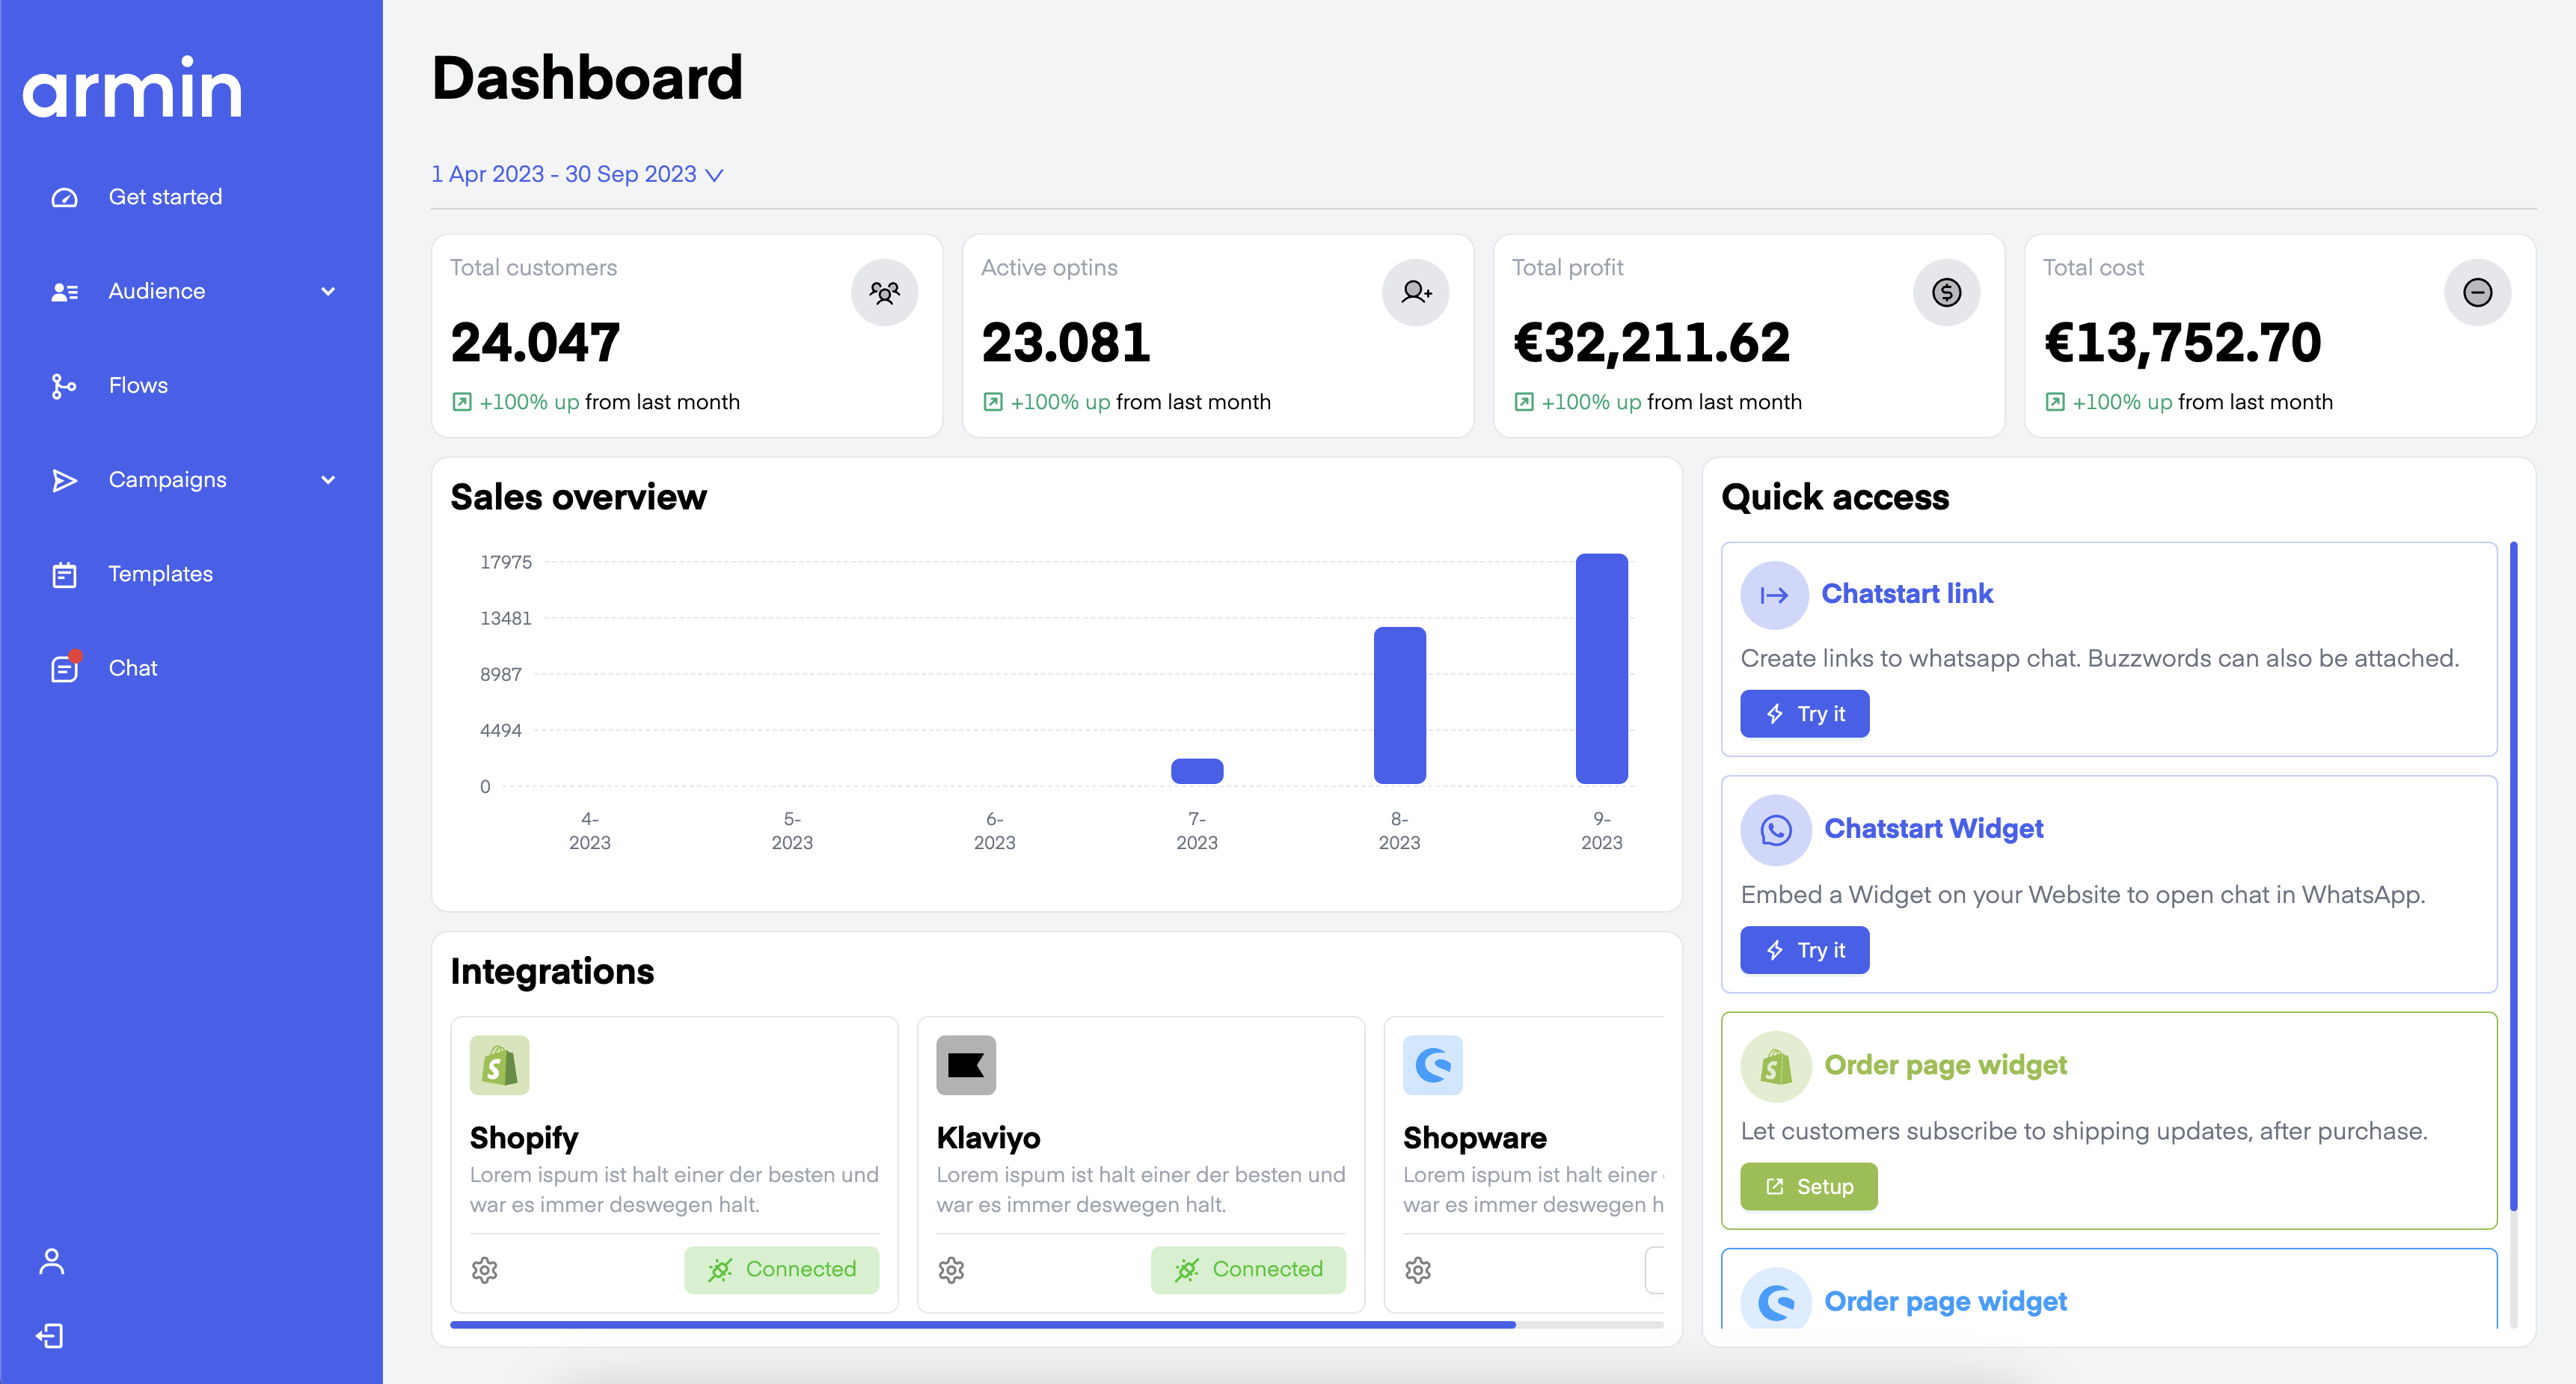Toggle the Connected status for Klaviyo
The height and width of the screenshot is (1384, 2576).
click(x=1248, y=1270)
